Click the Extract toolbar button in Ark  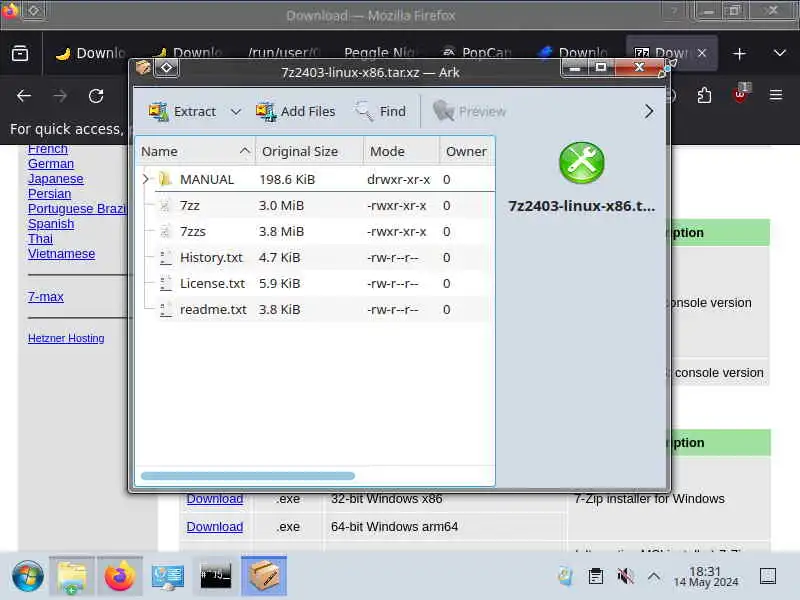pyautogui.click(x=182, y=111)
